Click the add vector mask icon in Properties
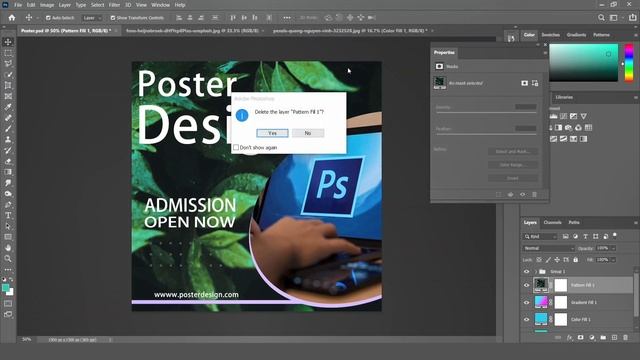The width and height of the screenshot is (640, 360). coord(535,83)
